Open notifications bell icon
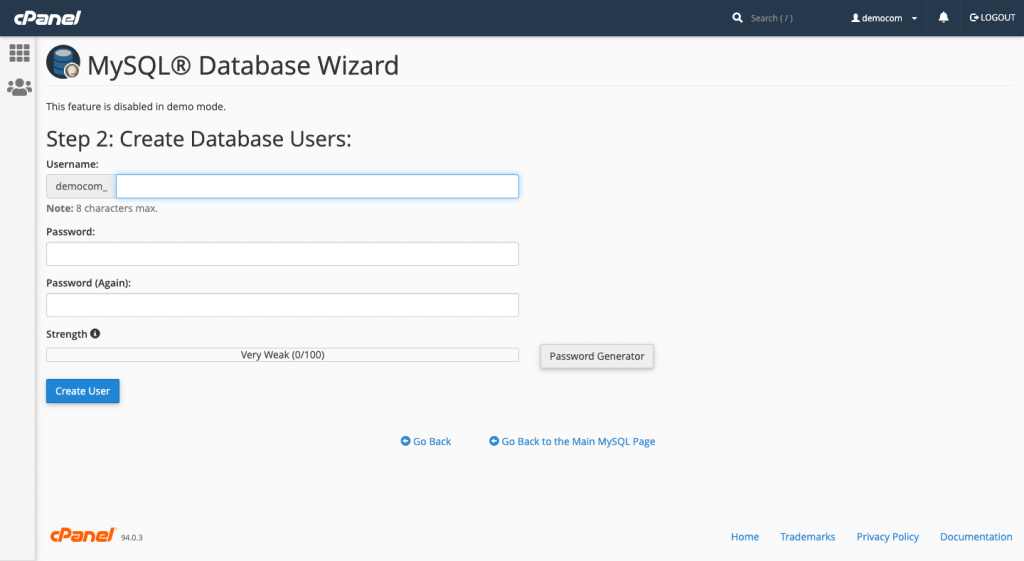The image size is (1024, 561). [943, 18]
